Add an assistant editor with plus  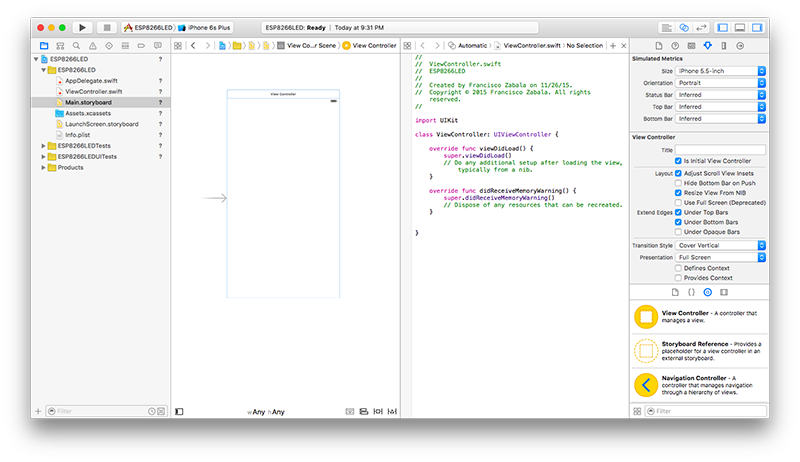click(612, 46)
